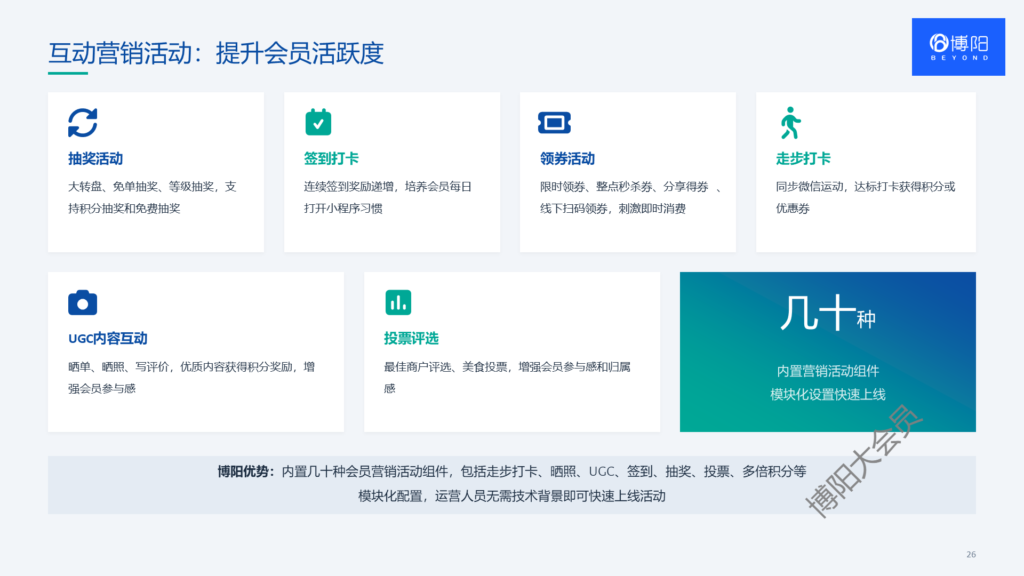
Task: Click the large 几十种 text
Action: [x=827, y=314]
